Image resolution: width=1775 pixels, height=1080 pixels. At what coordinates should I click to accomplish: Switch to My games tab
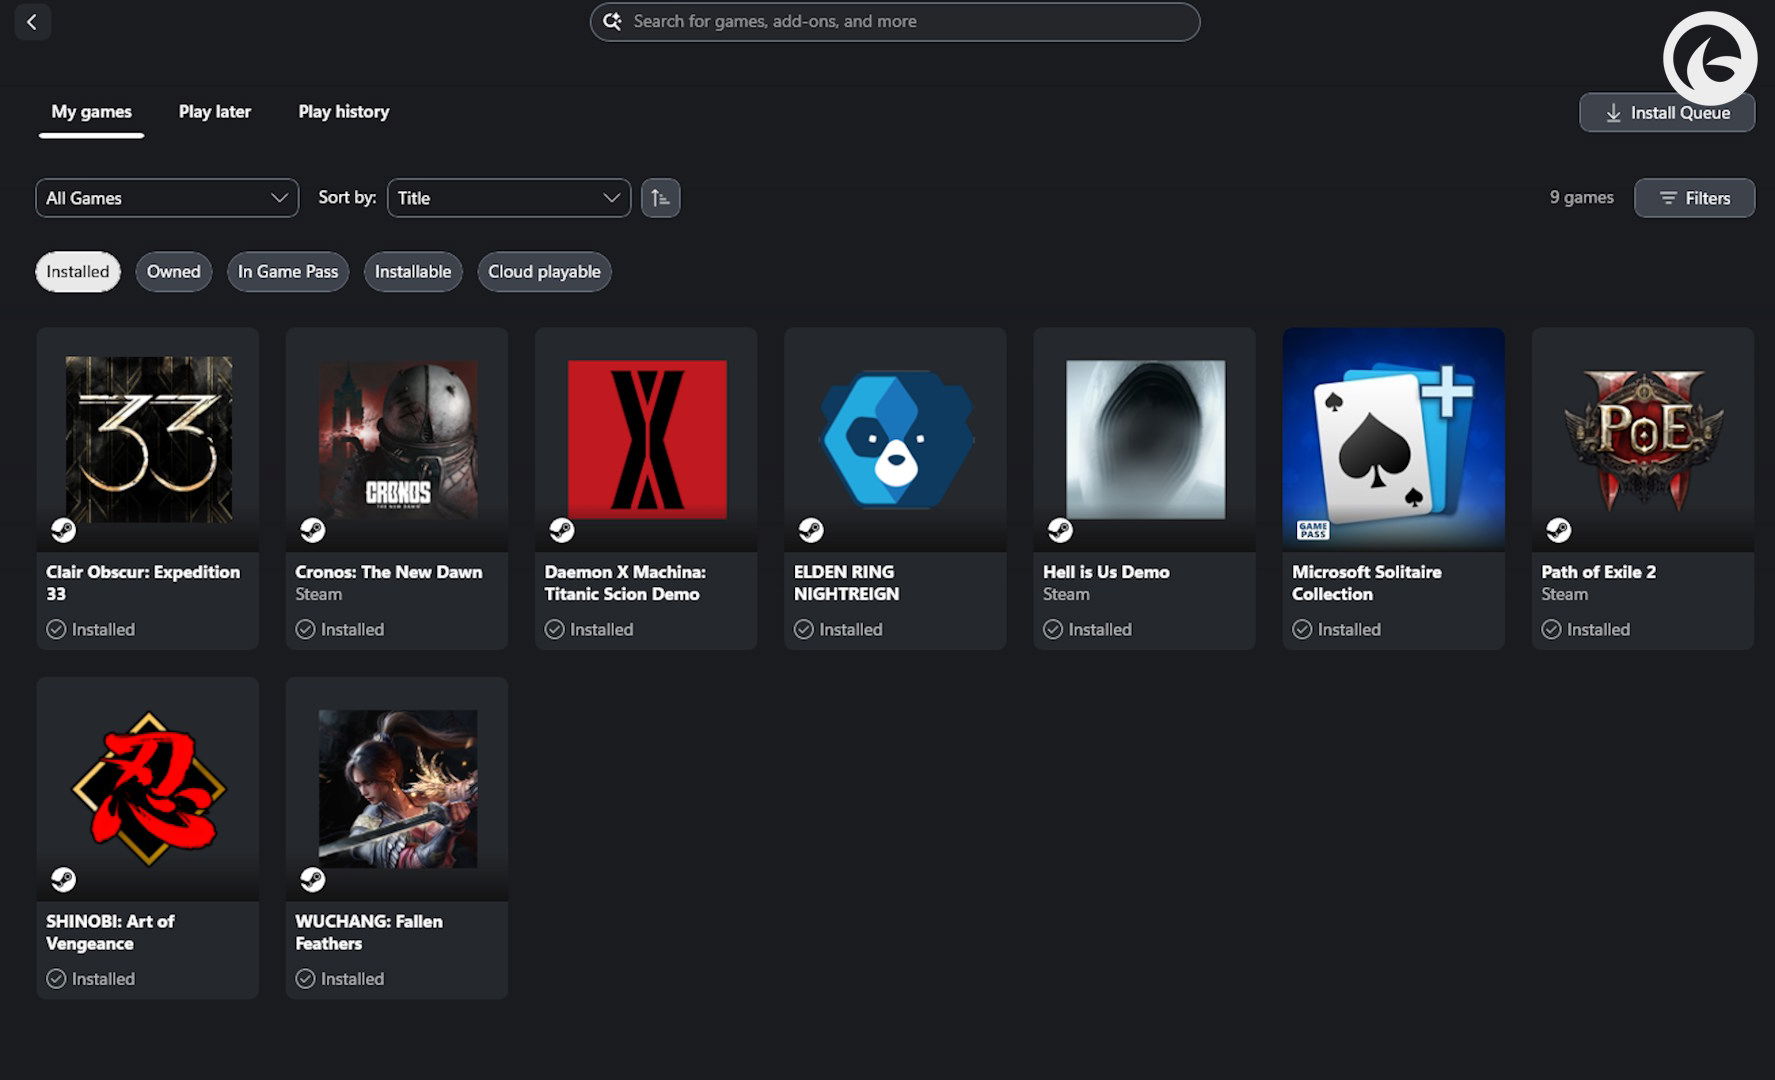pos(91,112)
